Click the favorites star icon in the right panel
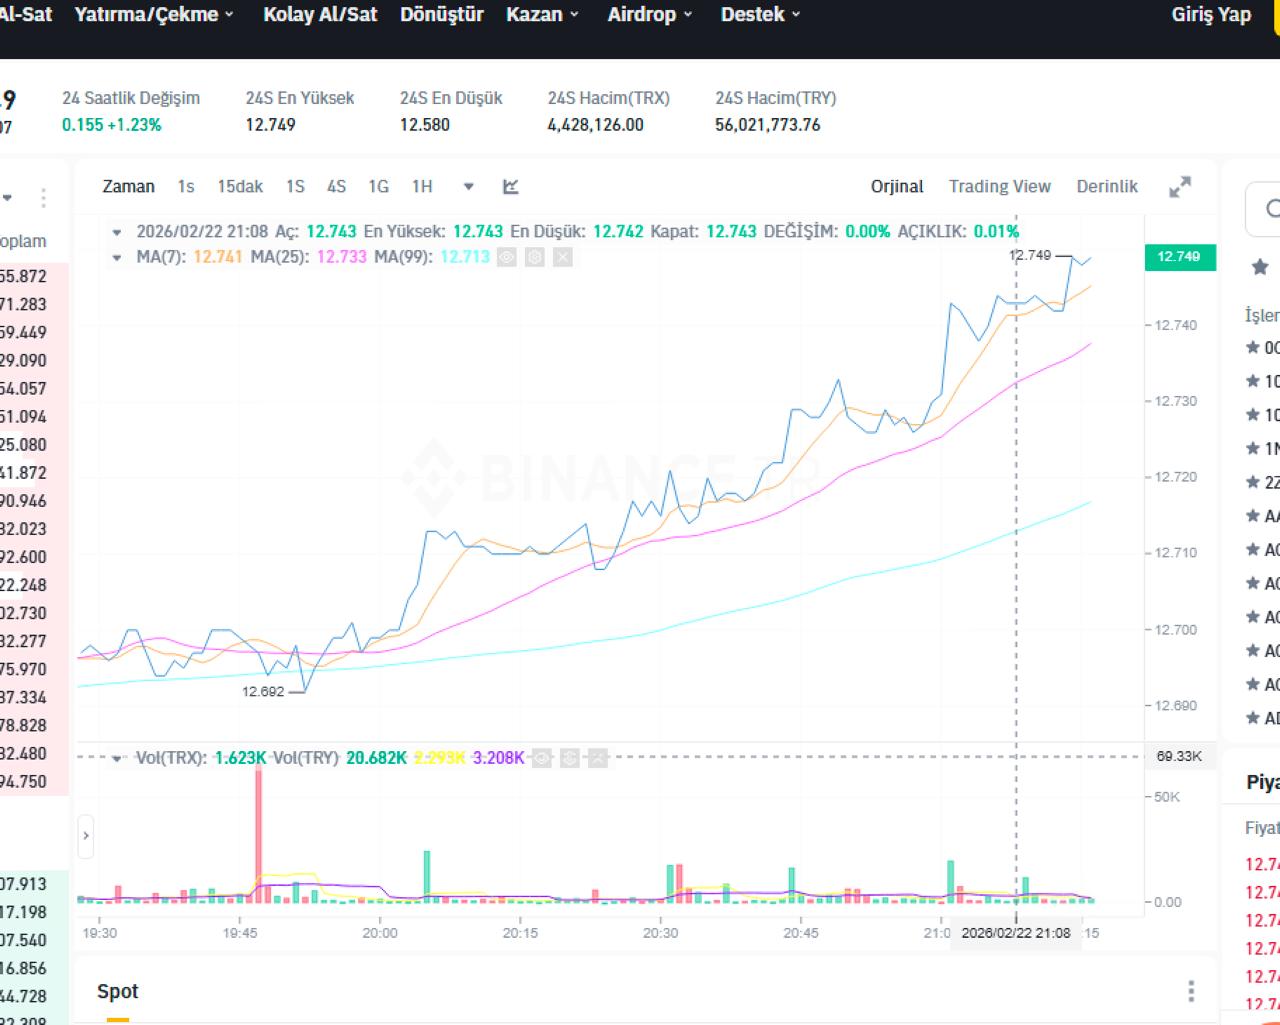 [1260, 267]
